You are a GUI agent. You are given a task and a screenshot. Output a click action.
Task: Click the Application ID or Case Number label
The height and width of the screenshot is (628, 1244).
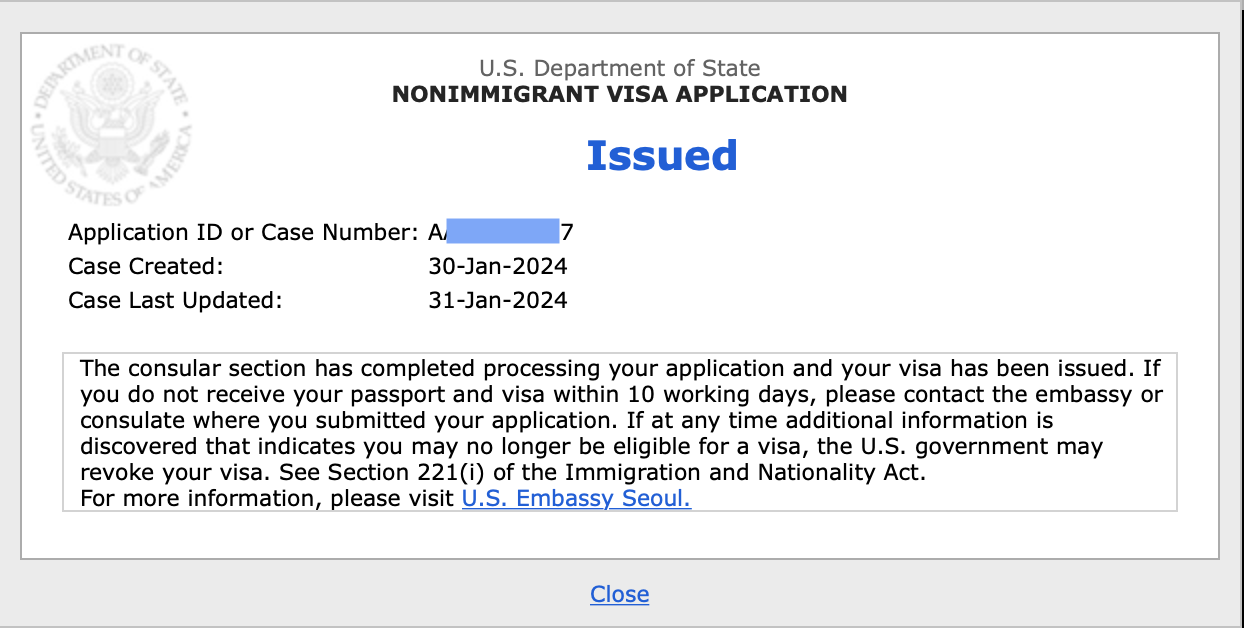point(243,233)
